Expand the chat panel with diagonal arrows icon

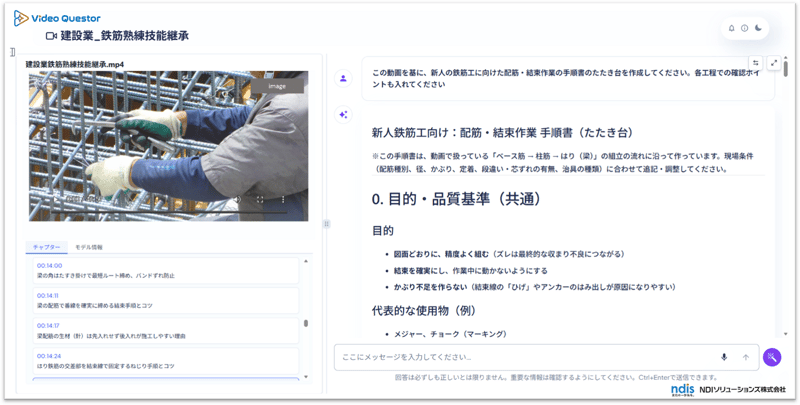point(774,63)
